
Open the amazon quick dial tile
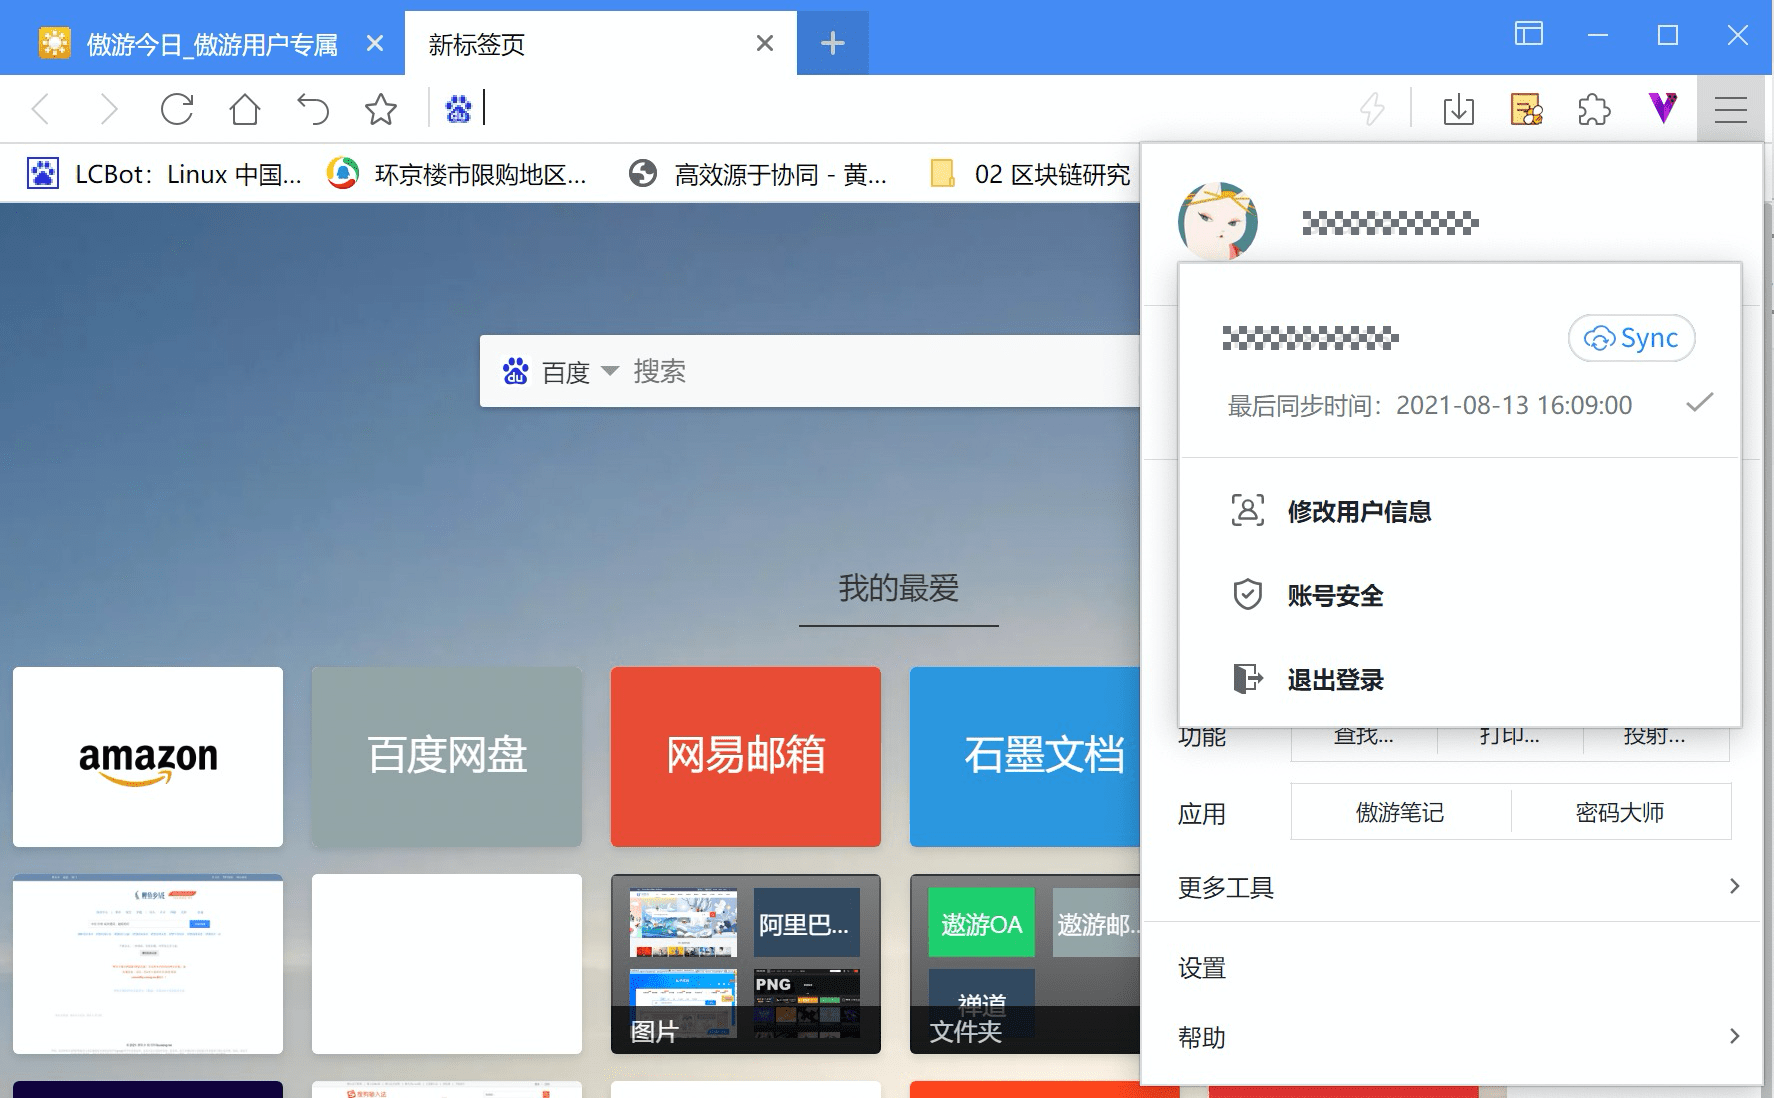tap(148, 757)
